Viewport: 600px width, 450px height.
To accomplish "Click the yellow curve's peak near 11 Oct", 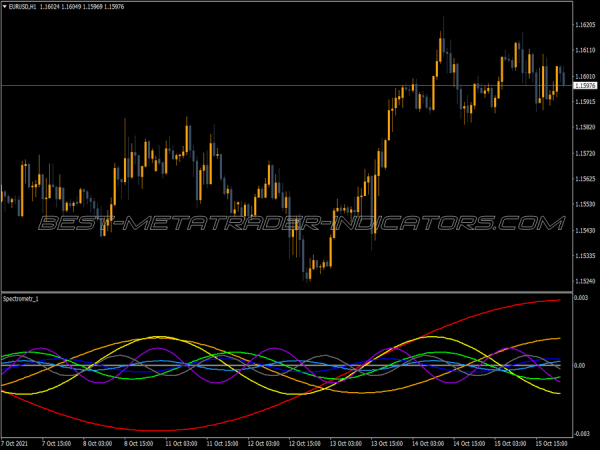I will pos(155,337).
